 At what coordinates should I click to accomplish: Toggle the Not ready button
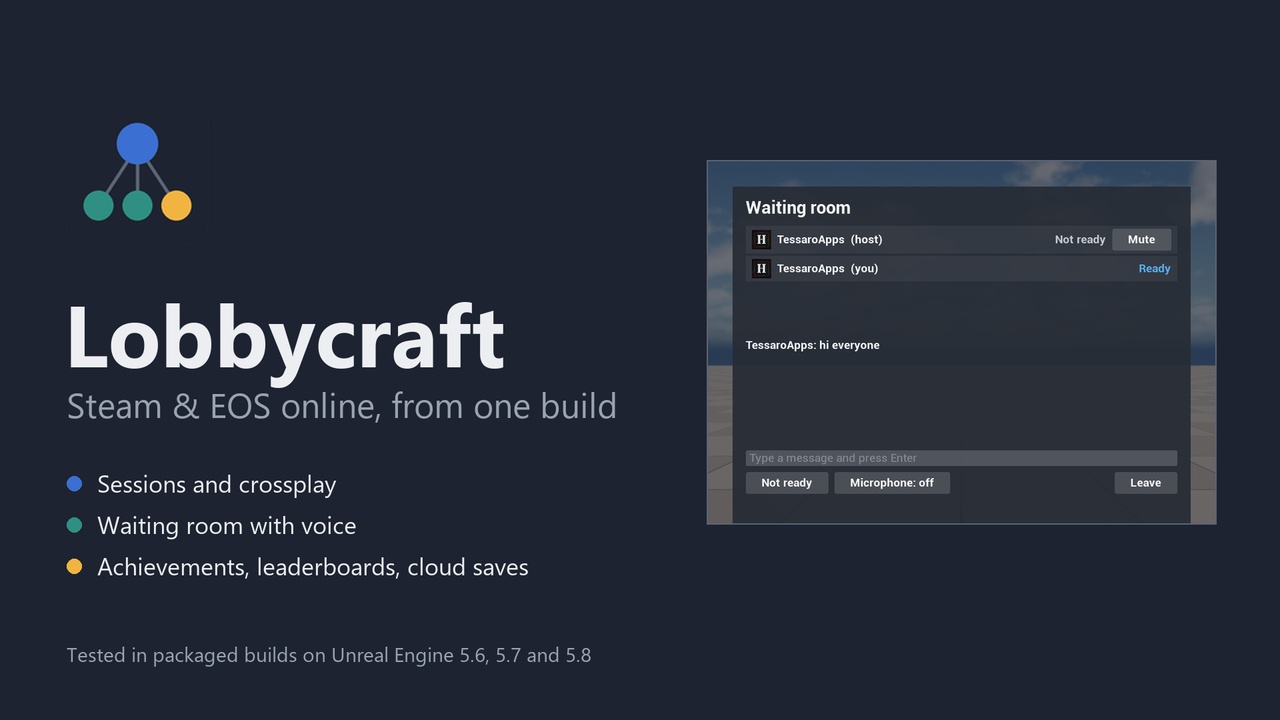point(786,483)
